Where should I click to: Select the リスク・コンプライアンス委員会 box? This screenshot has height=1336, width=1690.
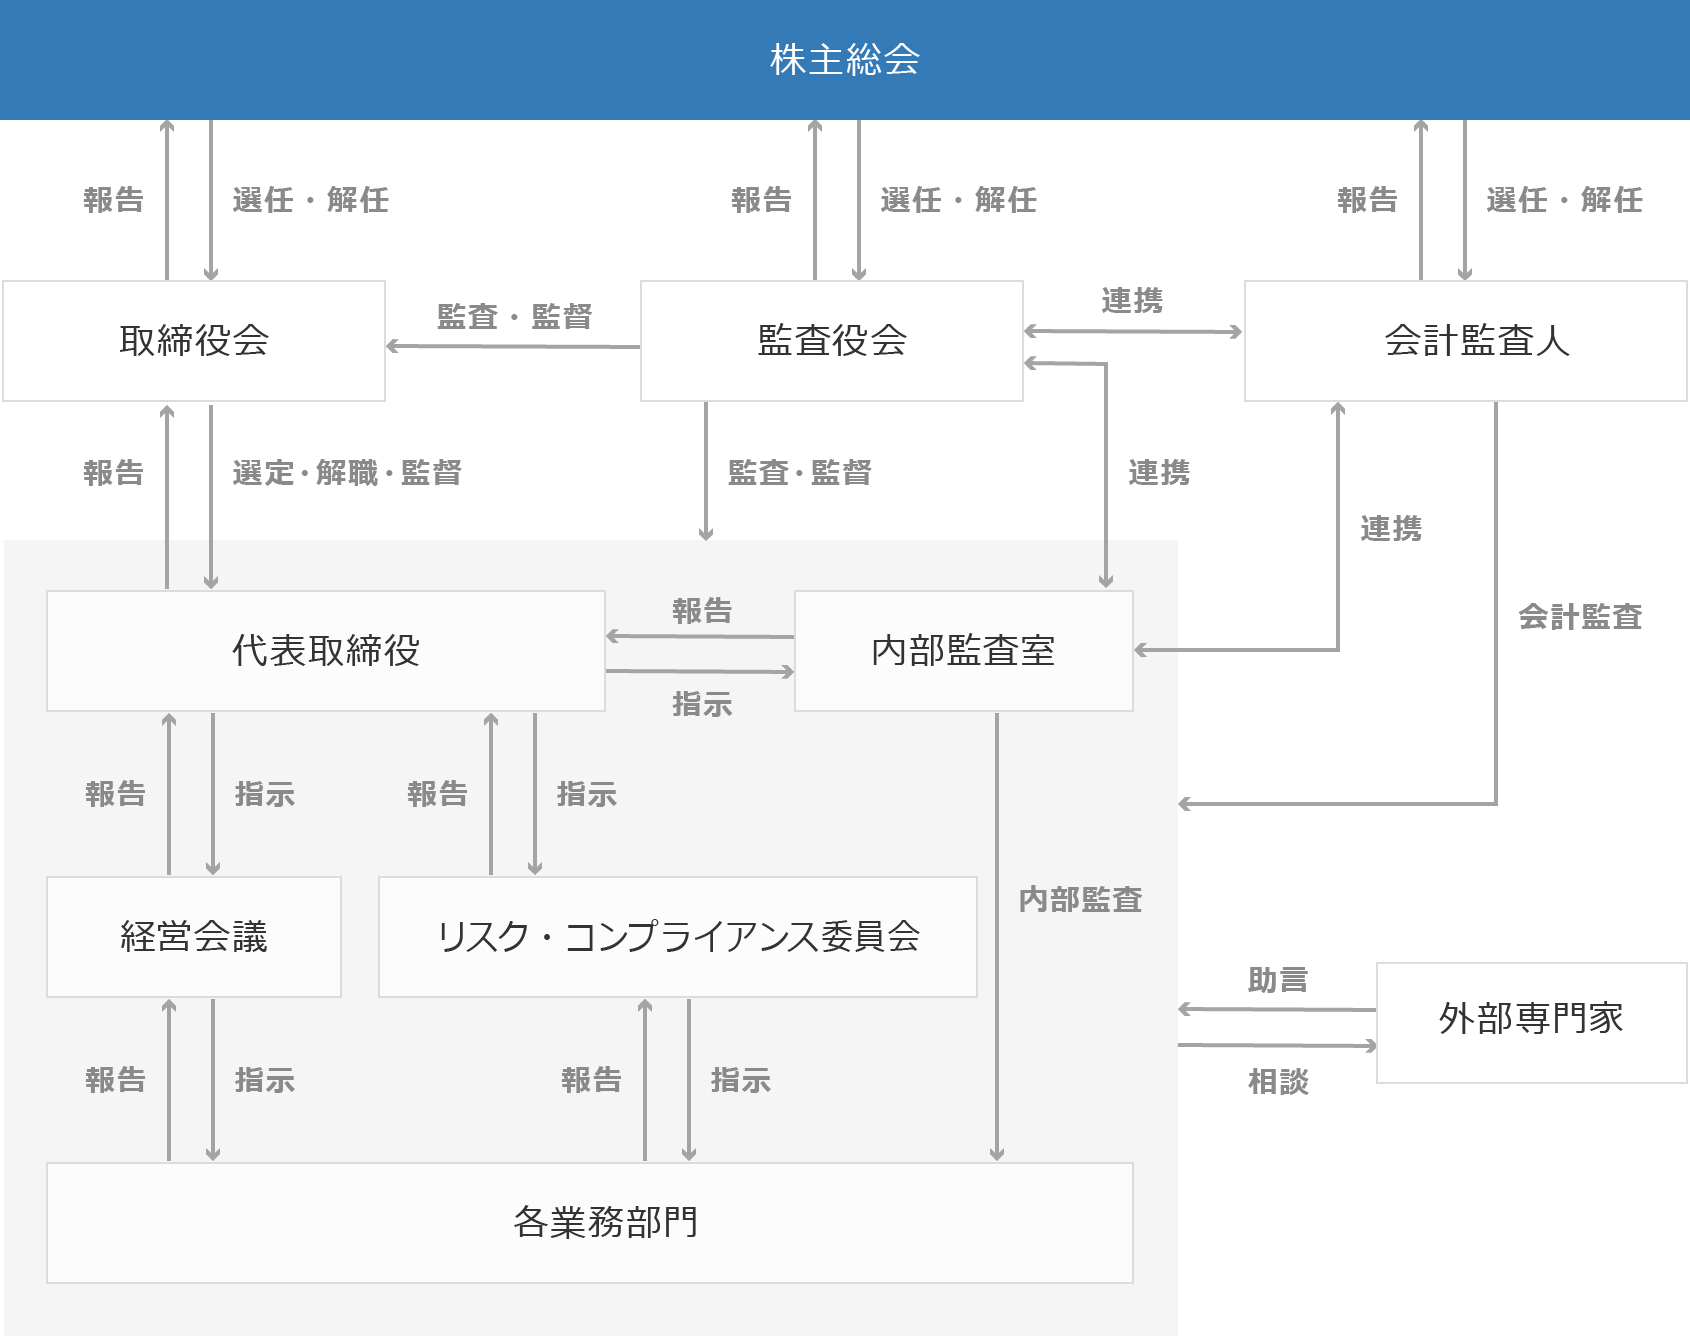[678, 937]
